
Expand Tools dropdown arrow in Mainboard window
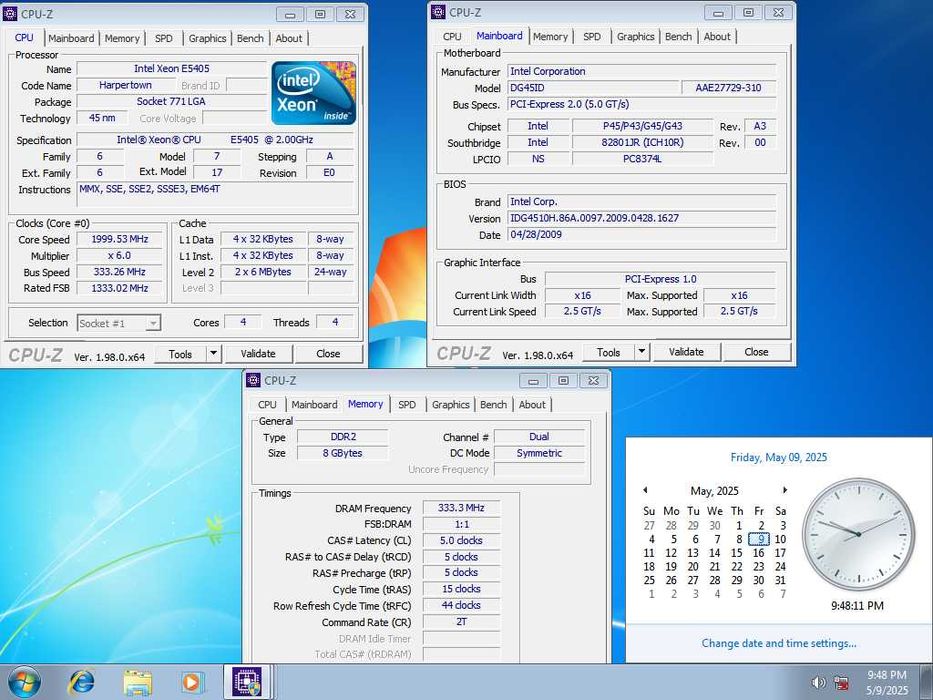[x=641, y=352]
